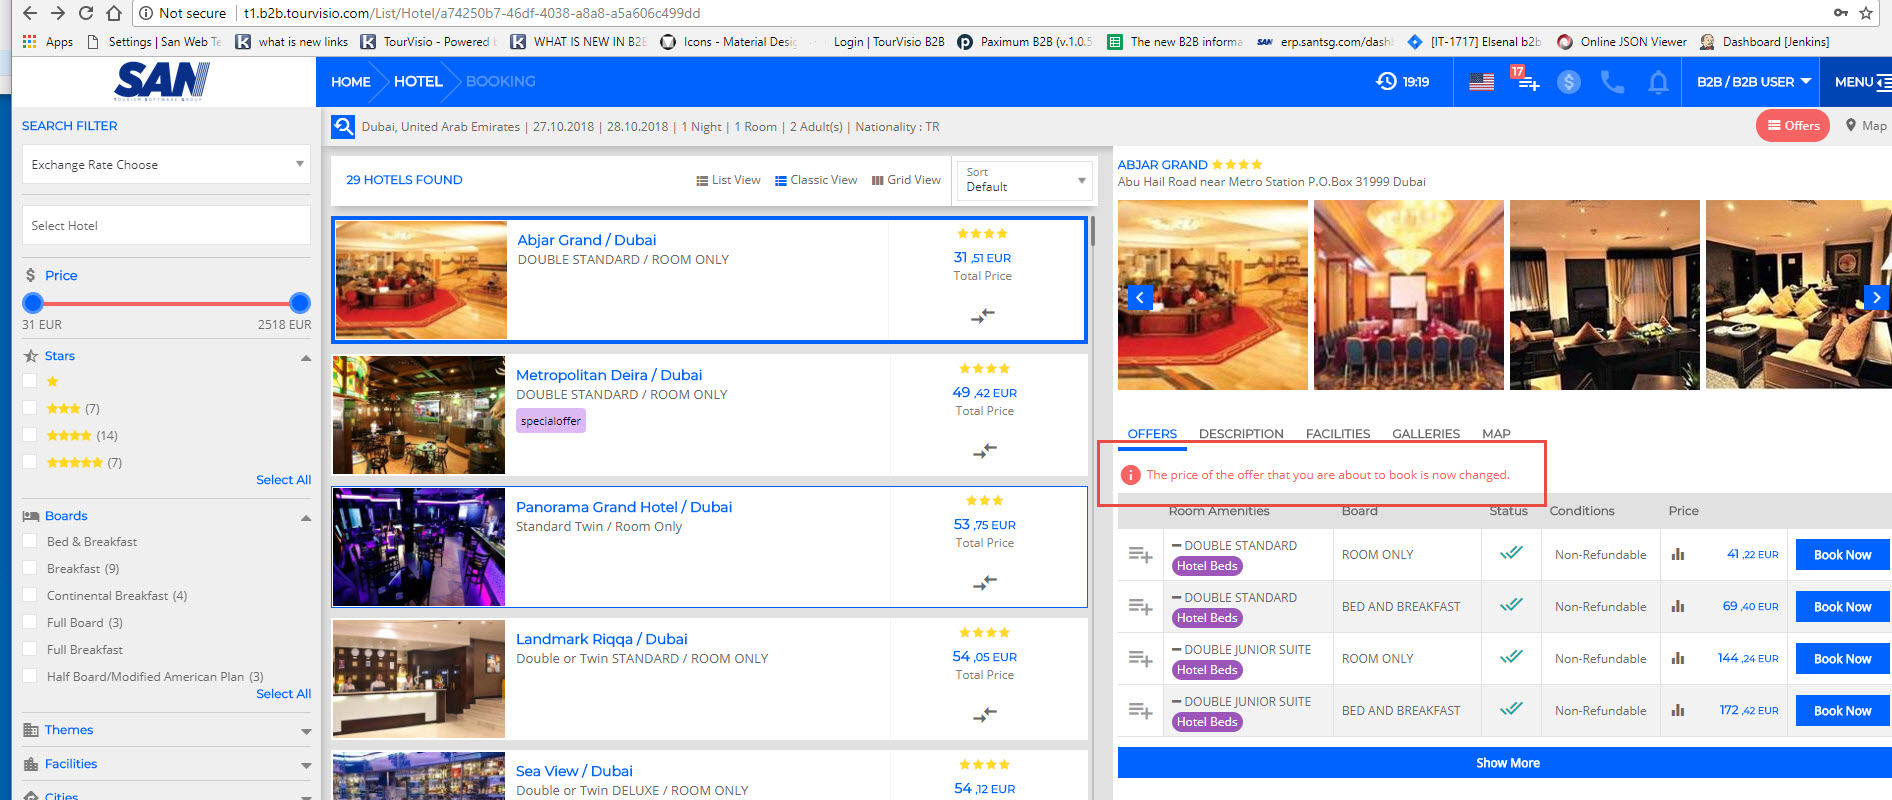The width and height of the screenshot is (1892, 800).
Task: Open the Sort Default dropdown
Action: 1024,180
